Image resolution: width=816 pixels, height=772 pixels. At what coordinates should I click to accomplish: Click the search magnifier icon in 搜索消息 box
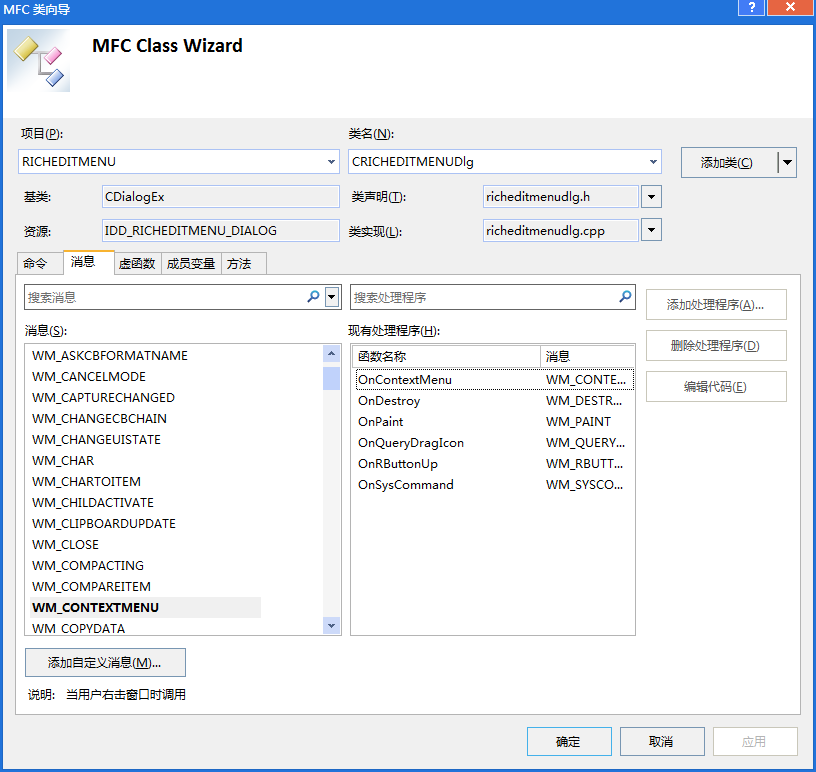point(313,297)
